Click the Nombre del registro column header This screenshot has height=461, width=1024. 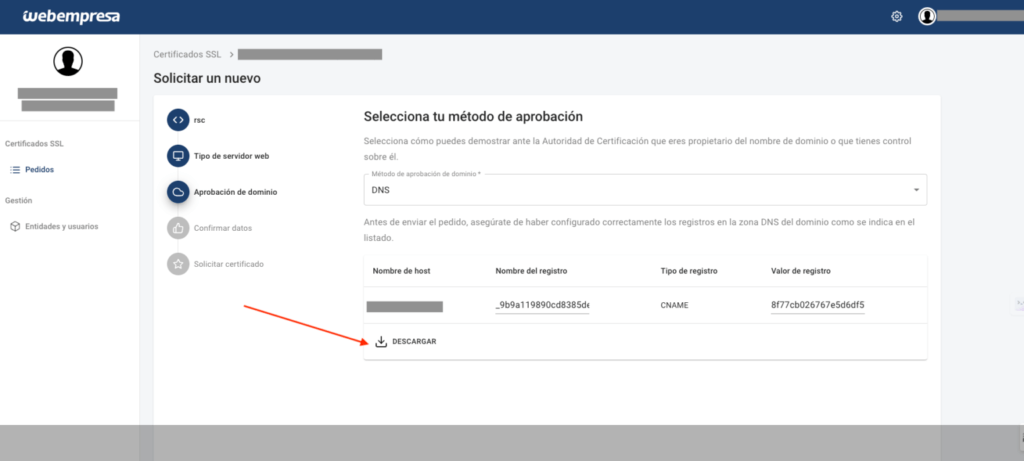coord(531,271)
